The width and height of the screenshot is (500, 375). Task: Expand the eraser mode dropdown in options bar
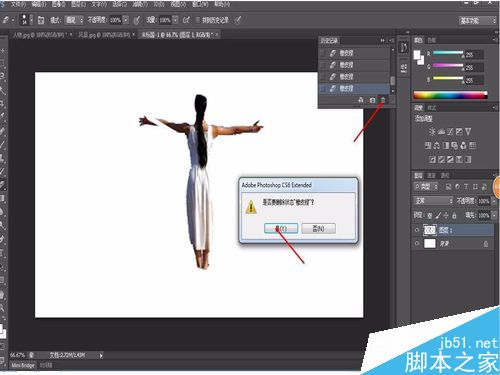(74, 20)
